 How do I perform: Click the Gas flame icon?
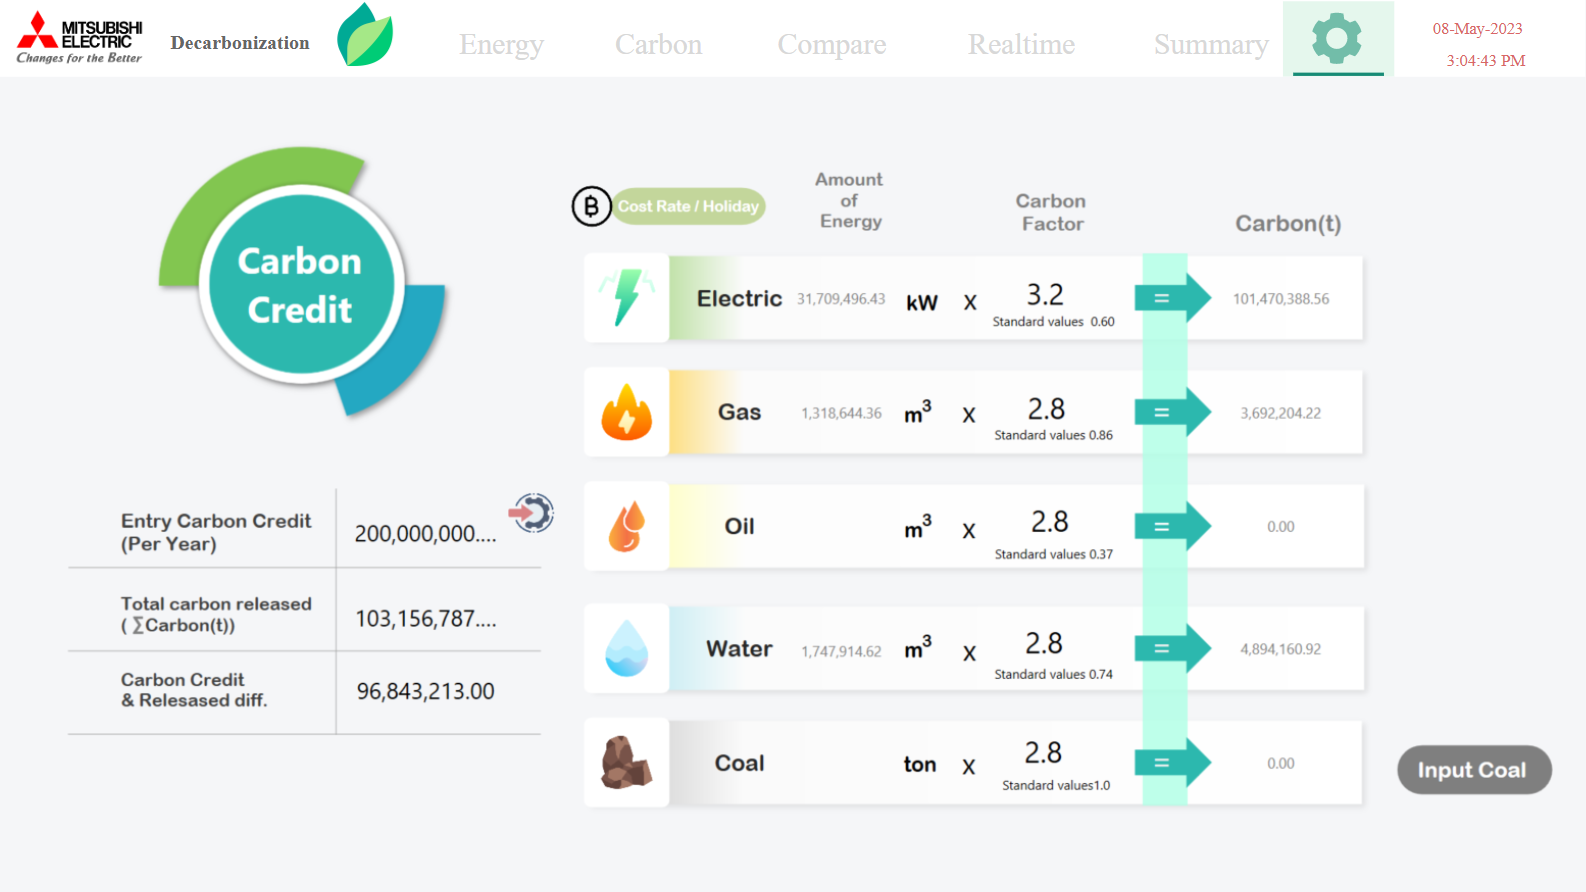point(627,412)
